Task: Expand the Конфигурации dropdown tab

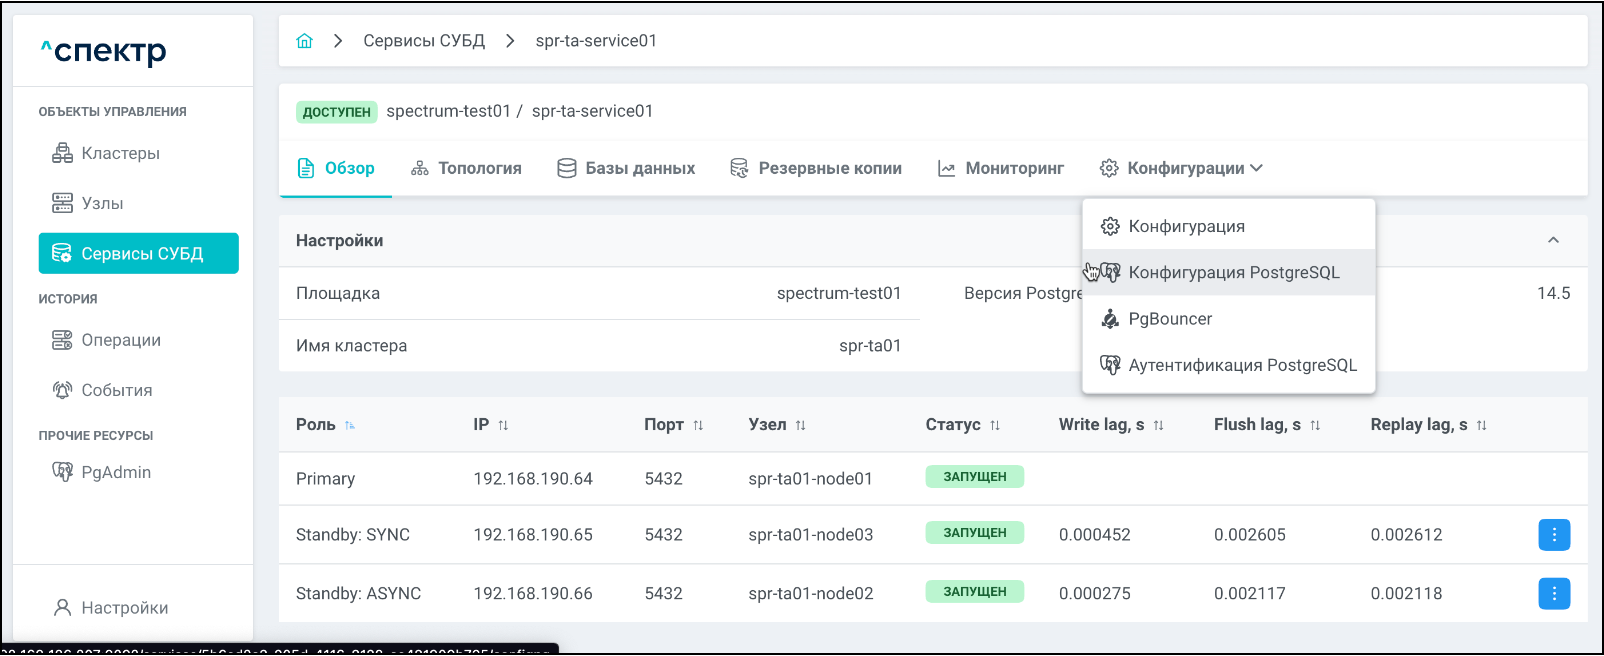Action: coord(1181,168)
